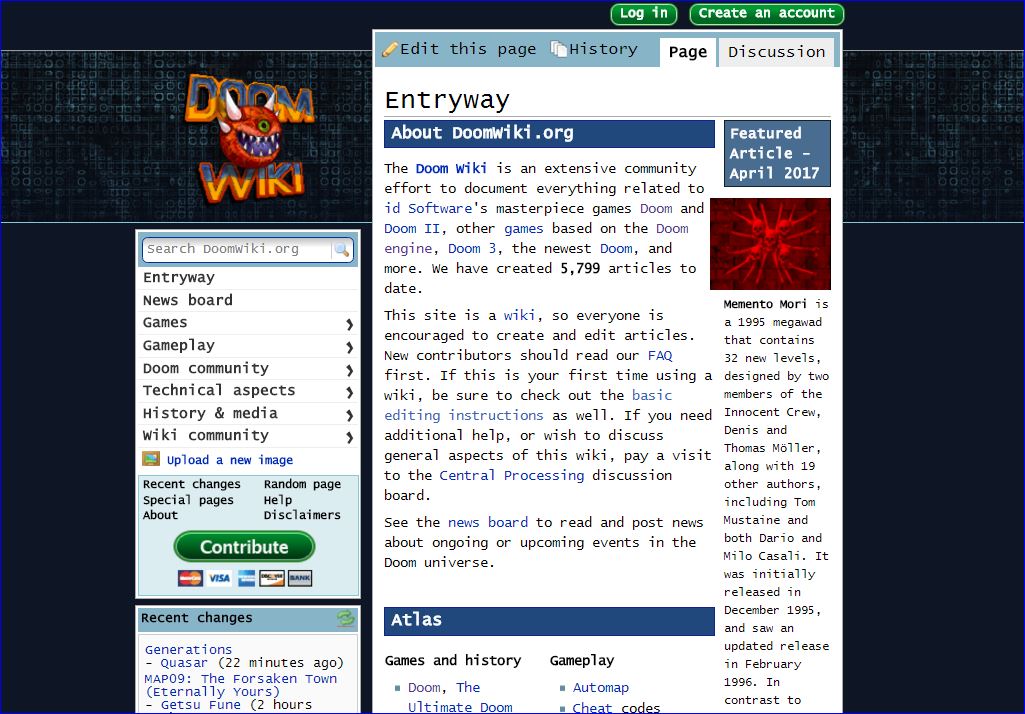Click the Doom Wiki cacodemon logo

click(249, 137)
